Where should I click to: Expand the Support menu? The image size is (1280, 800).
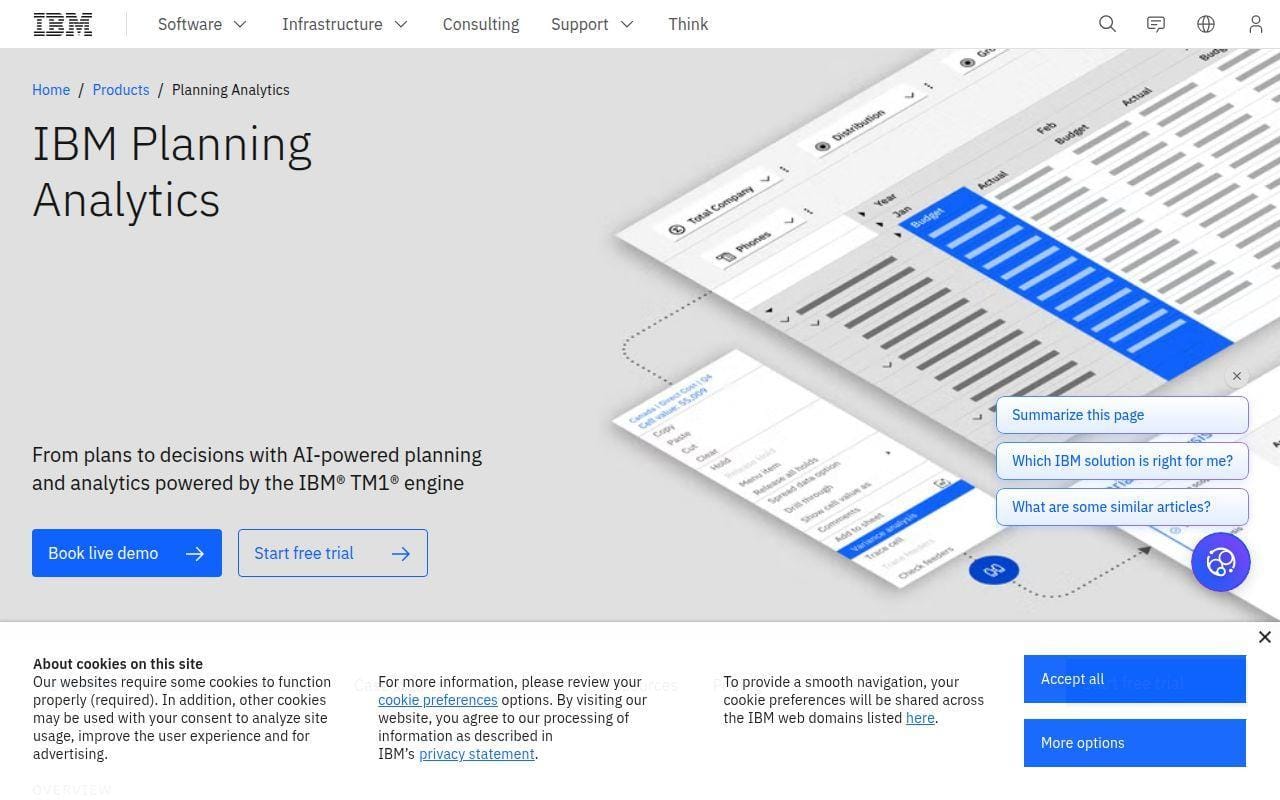[592, 24]
